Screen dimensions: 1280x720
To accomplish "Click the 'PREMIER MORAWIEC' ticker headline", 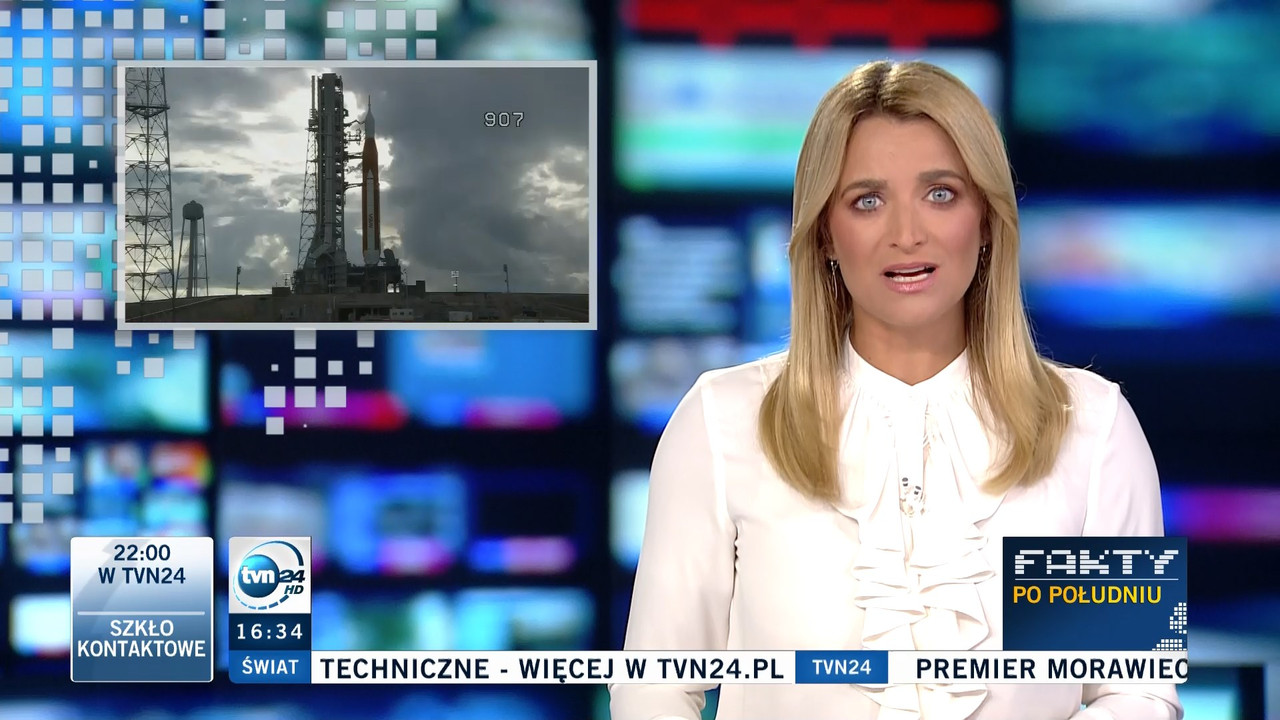I will tap(1051, 669).
